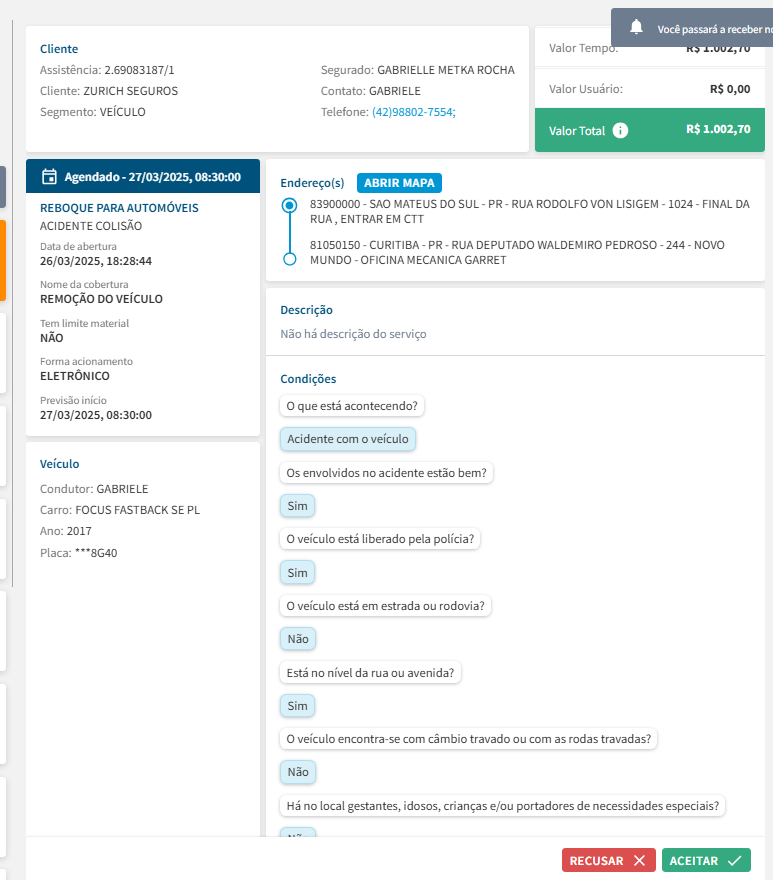The height and width of the screenshot is (880, 773).
Task: Click the checkmark icon on Aceitar
Action: coord(735,860)
